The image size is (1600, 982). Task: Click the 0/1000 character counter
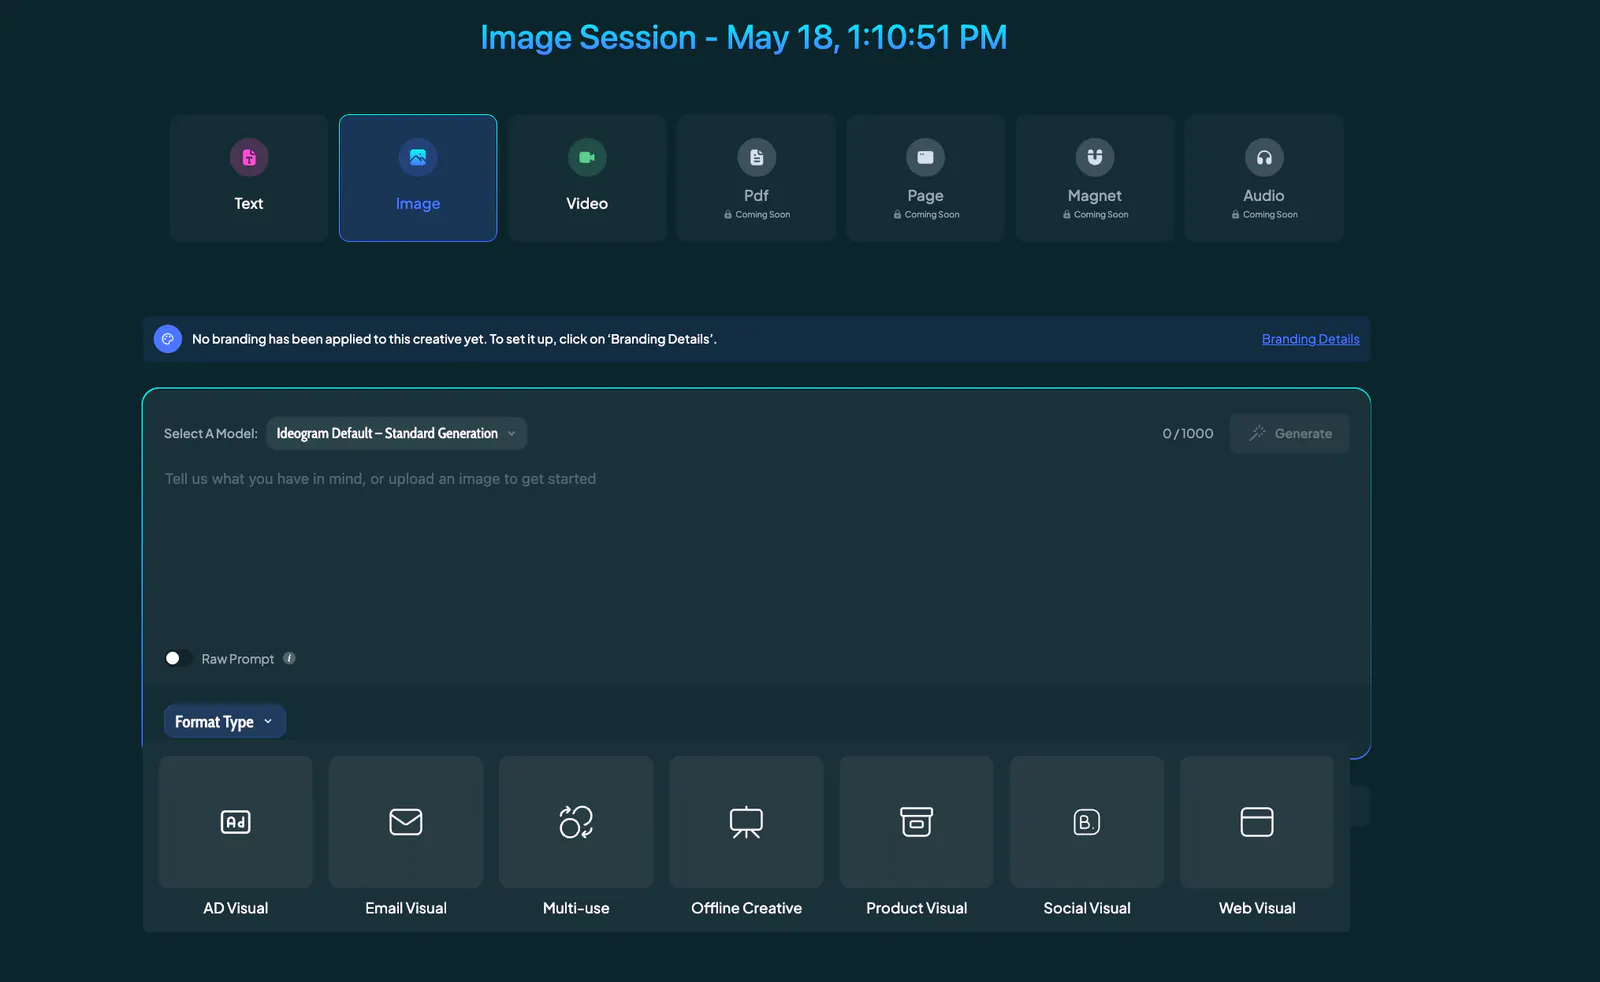[x=1188, y=433]
